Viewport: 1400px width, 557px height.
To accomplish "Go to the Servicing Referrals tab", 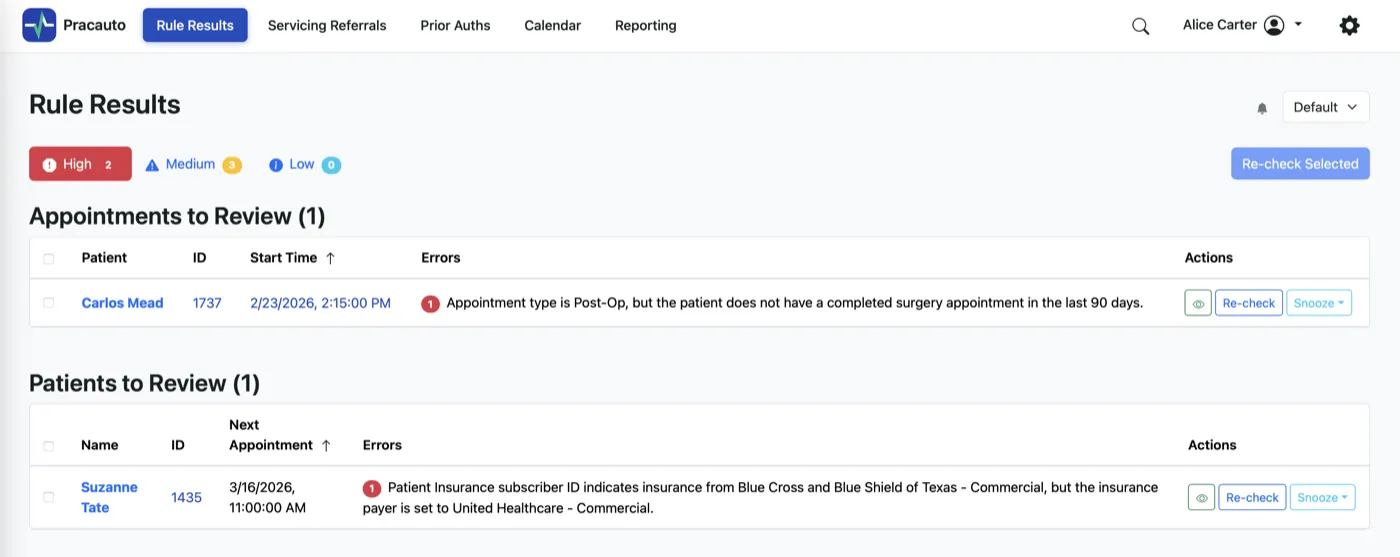I will coord(327,25).
